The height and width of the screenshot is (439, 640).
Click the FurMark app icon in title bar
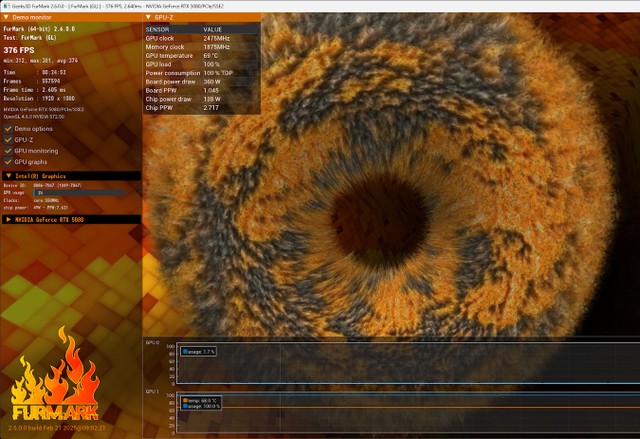pyautogui.click(x=7, y=6)
